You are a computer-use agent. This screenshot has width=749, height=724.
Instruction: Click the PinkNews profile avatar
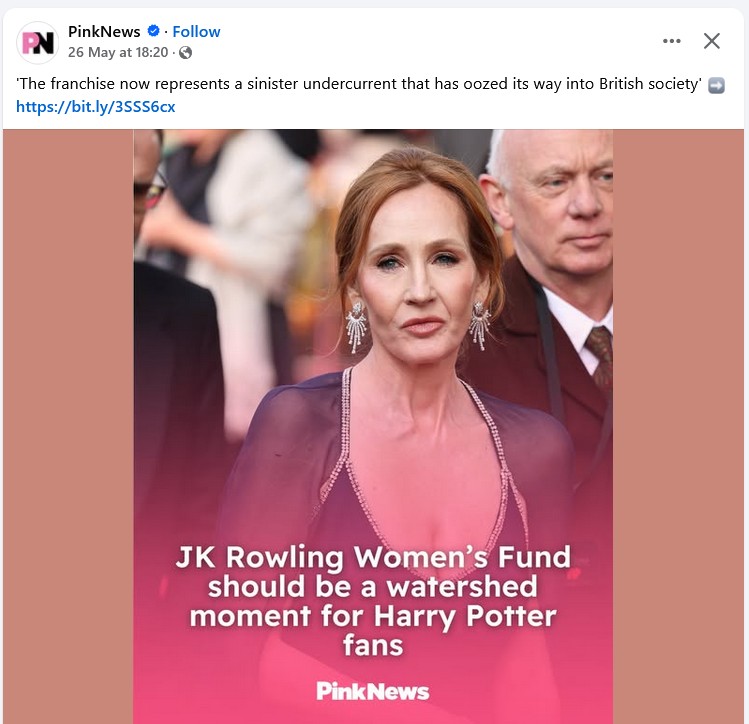tap(38, 42)
